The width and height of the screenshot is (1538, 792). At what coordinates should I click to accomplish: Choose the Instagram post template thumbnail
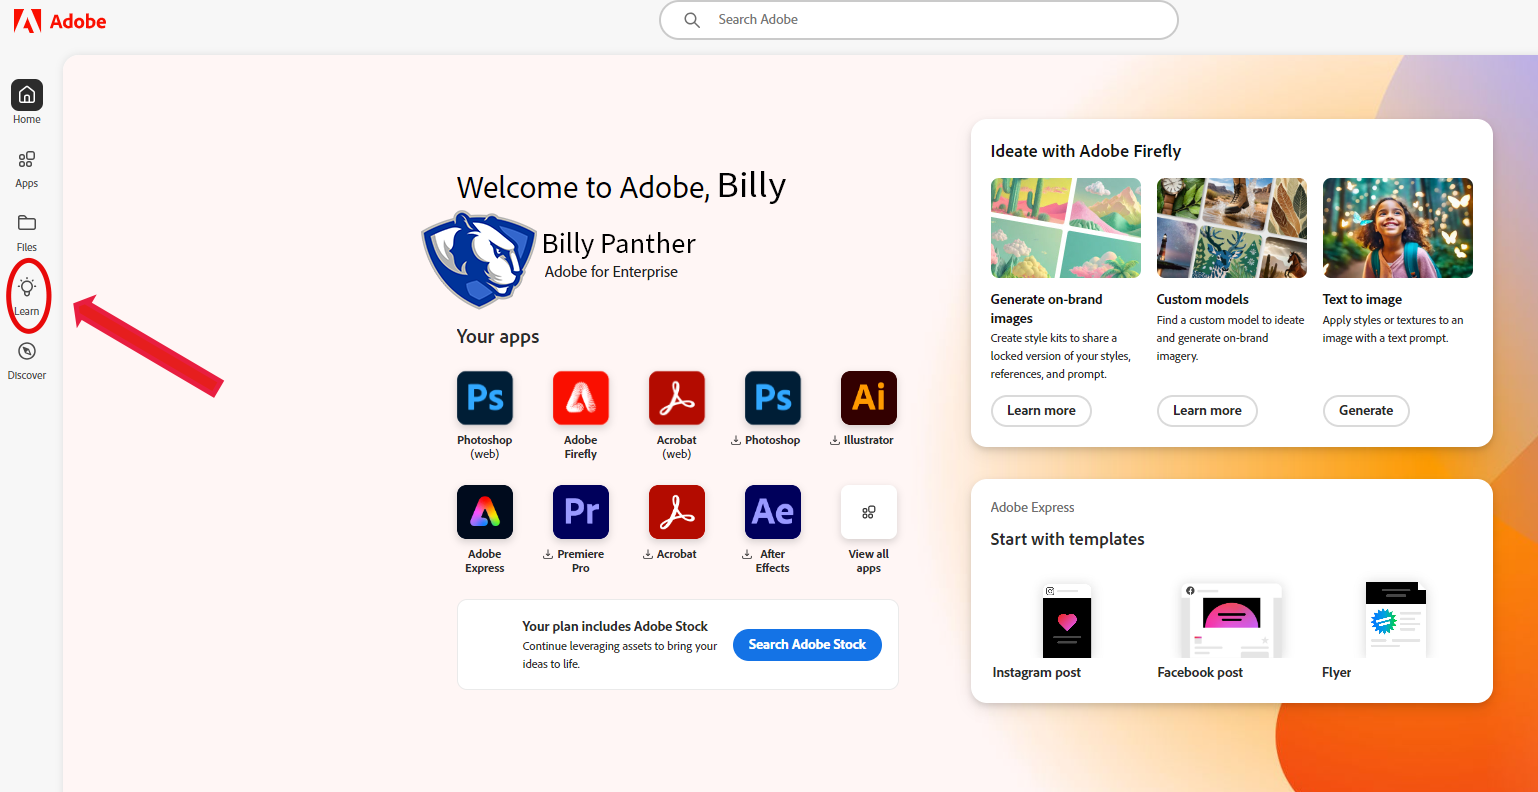point(1067,621)
